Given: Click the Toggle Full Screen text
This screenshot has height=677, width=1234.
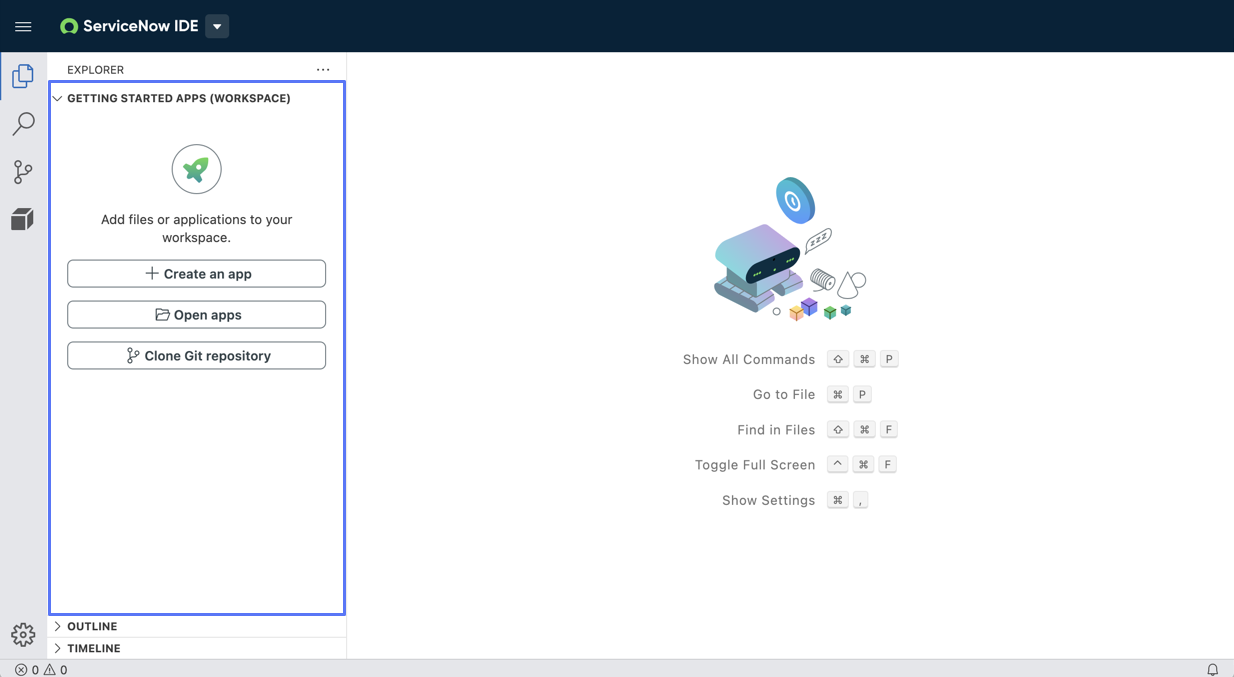Looking at the screenshot, I should click(x=755, y=465).
